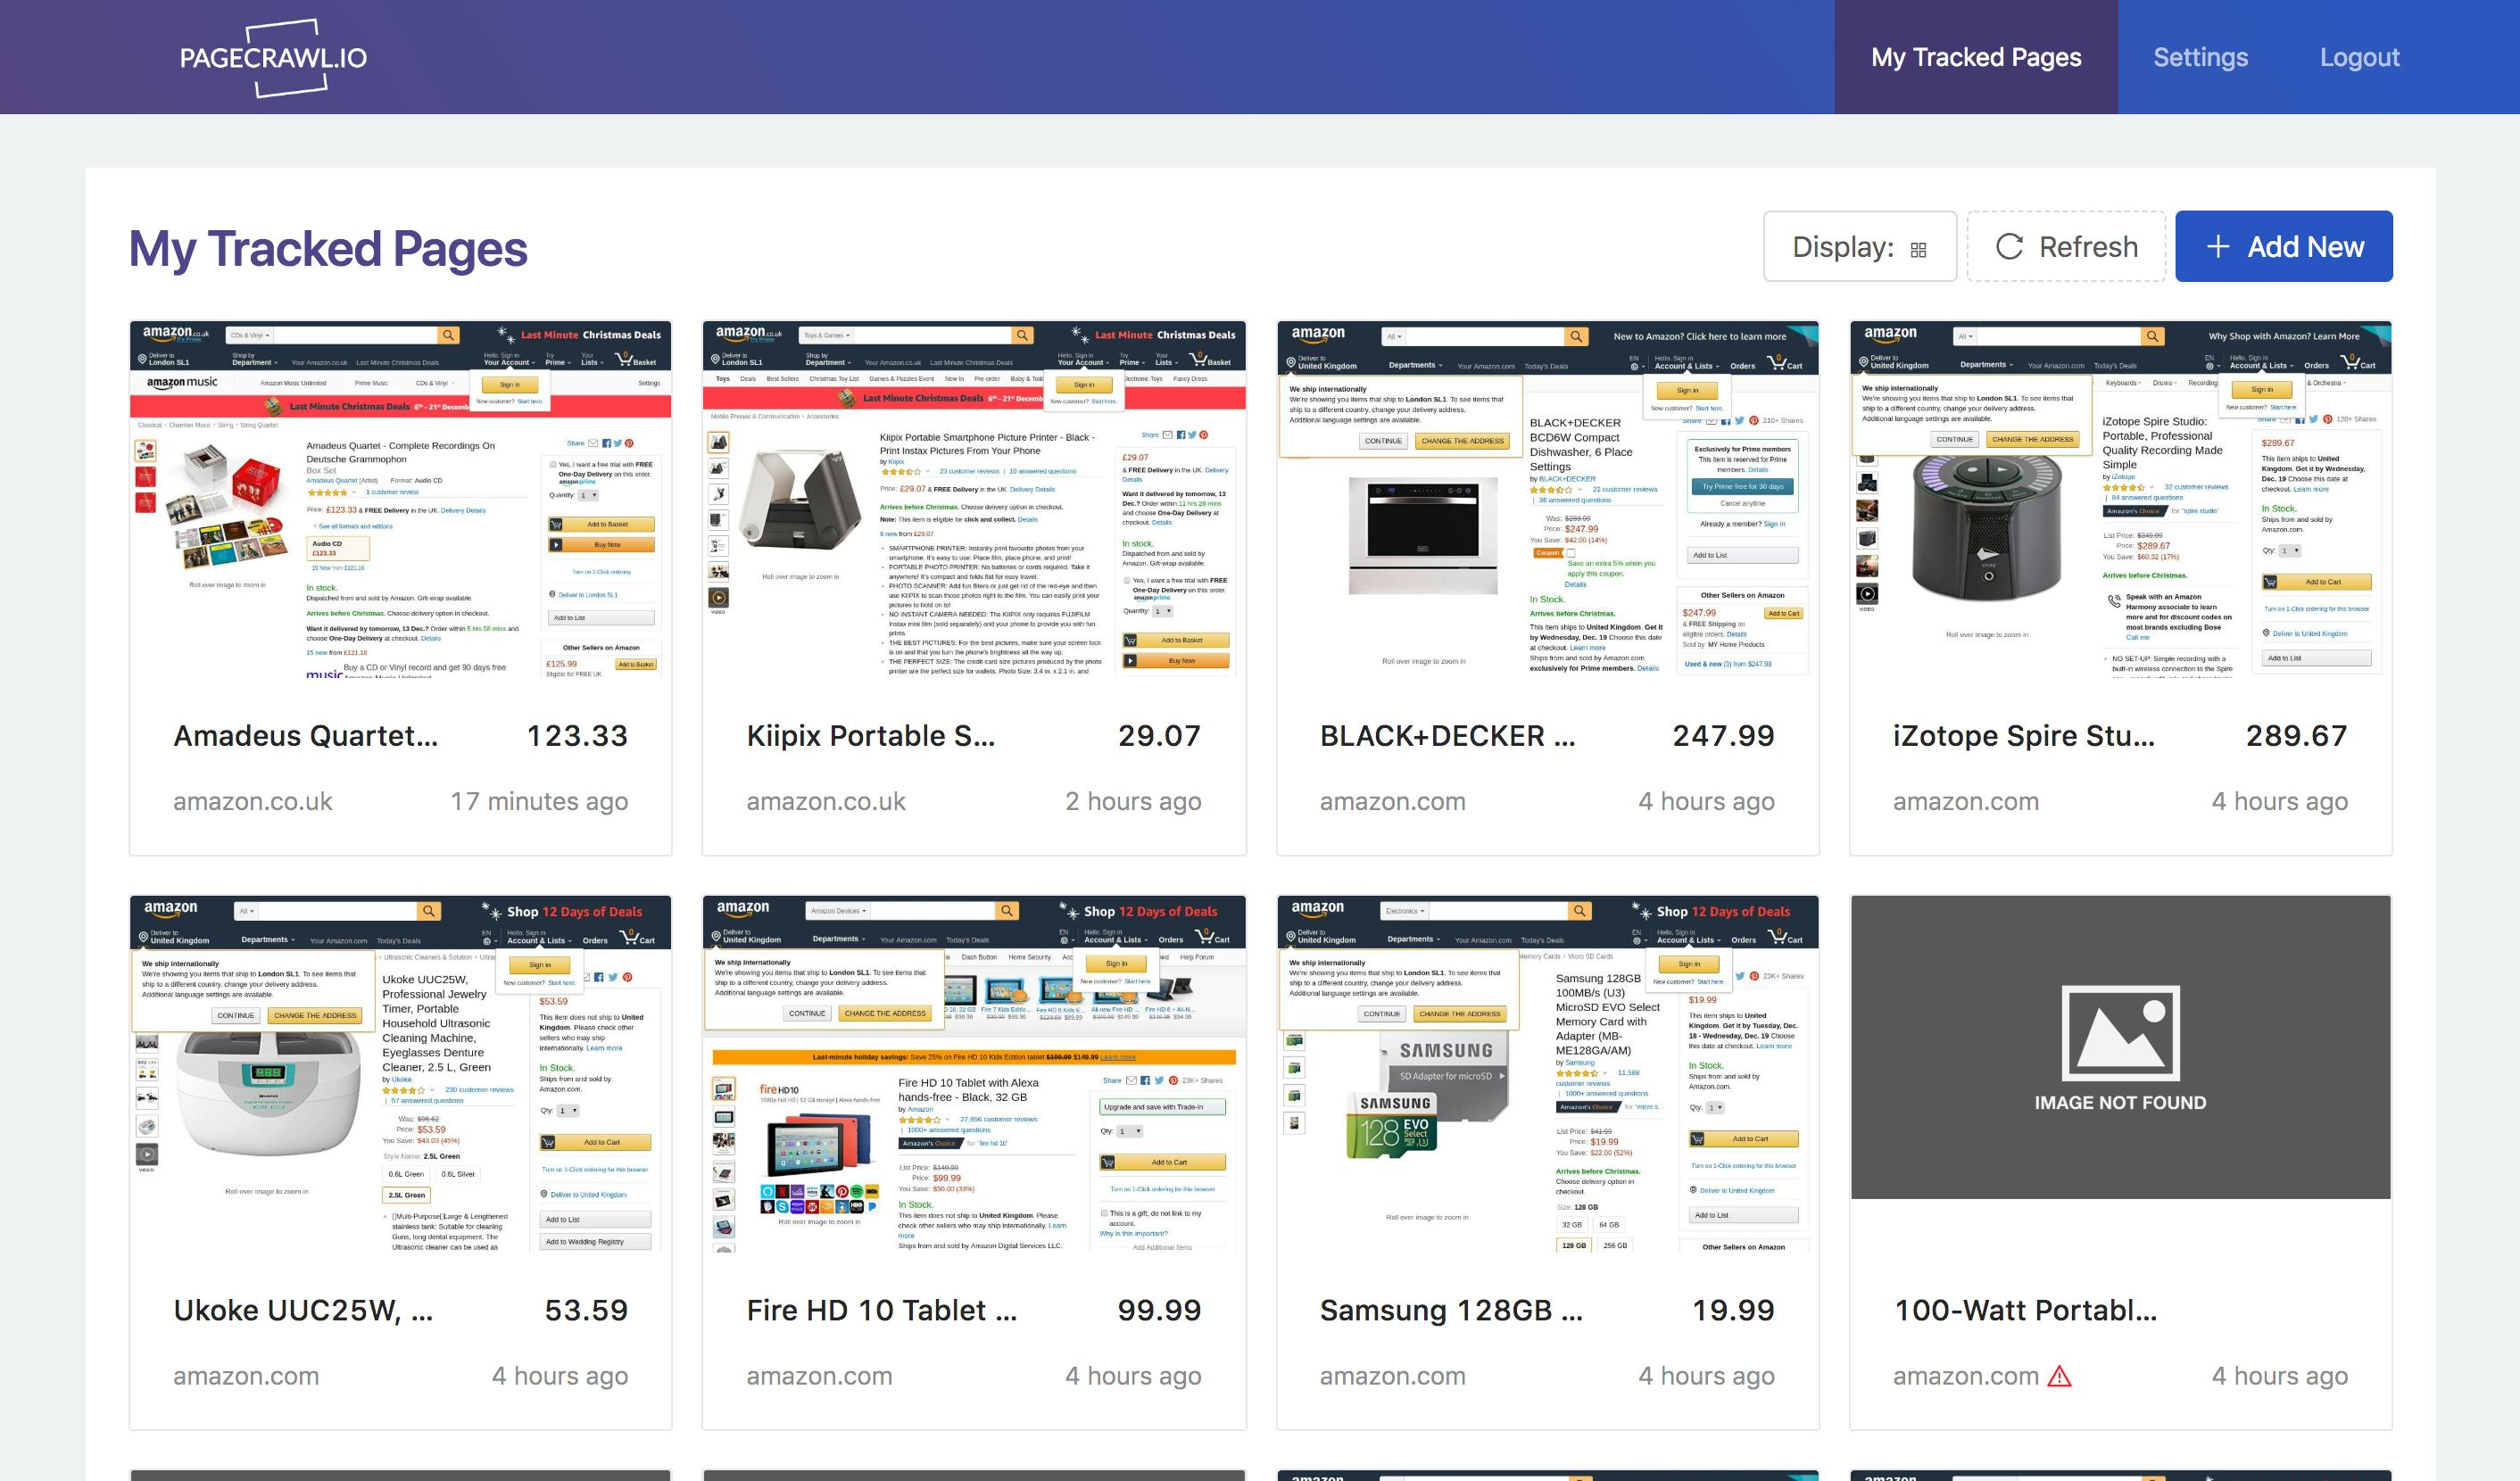The image size is (2520, 1481).
Task: Click the My Tracked Pages heading
Action: [328, 249]
